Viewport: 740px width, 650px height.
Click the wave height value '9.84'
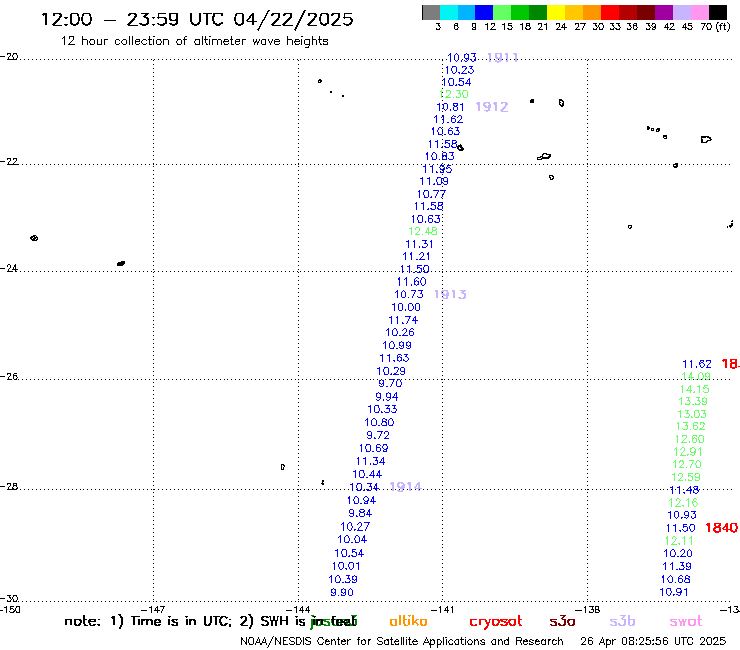[x=360, y=513]
